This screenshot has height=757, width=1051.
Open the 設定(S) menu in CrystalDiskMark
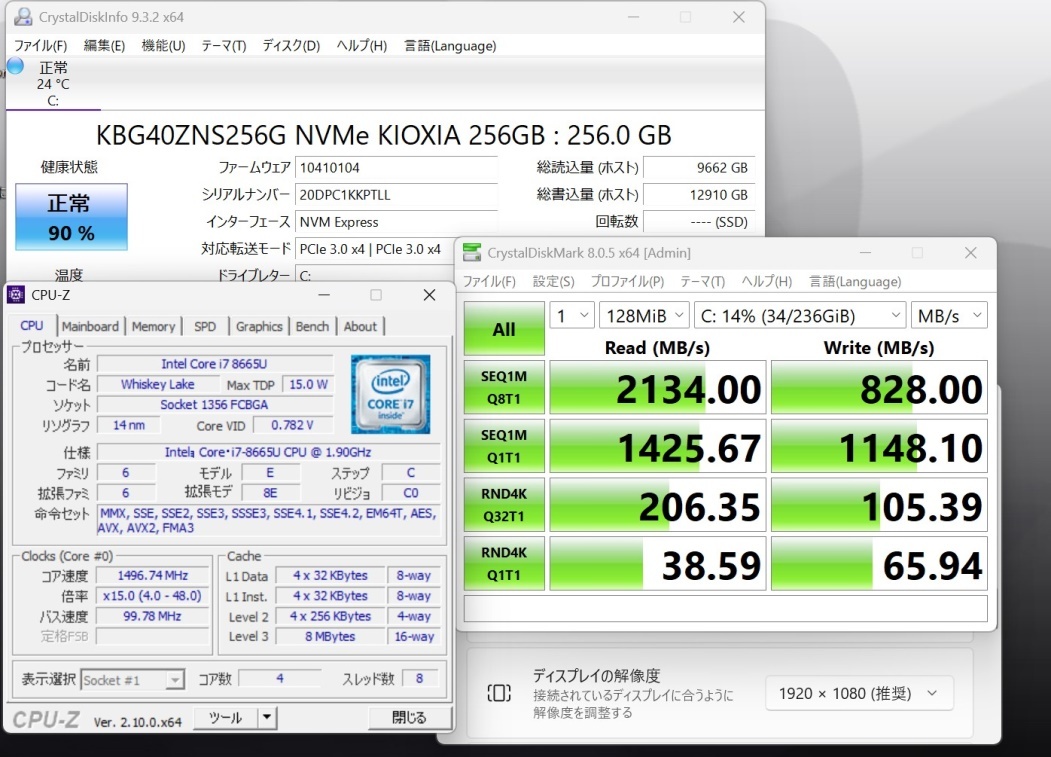tap(554, 282)
